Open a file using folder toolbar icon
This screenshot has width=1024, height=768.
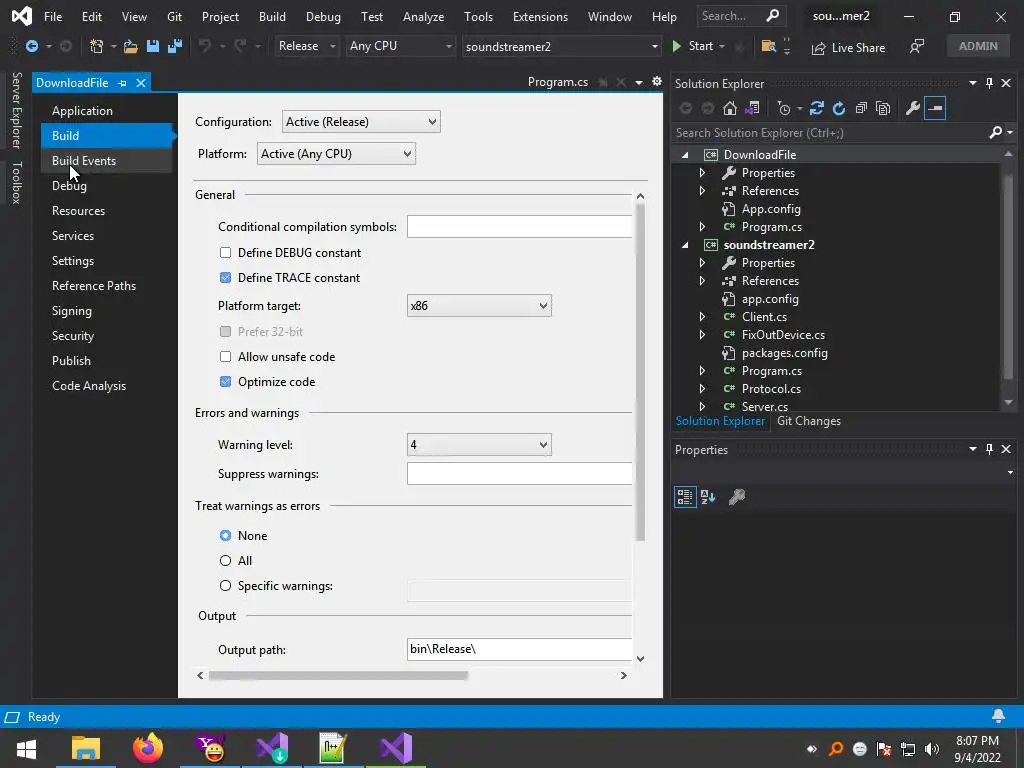pyautogui.click(x=131, y=46)
